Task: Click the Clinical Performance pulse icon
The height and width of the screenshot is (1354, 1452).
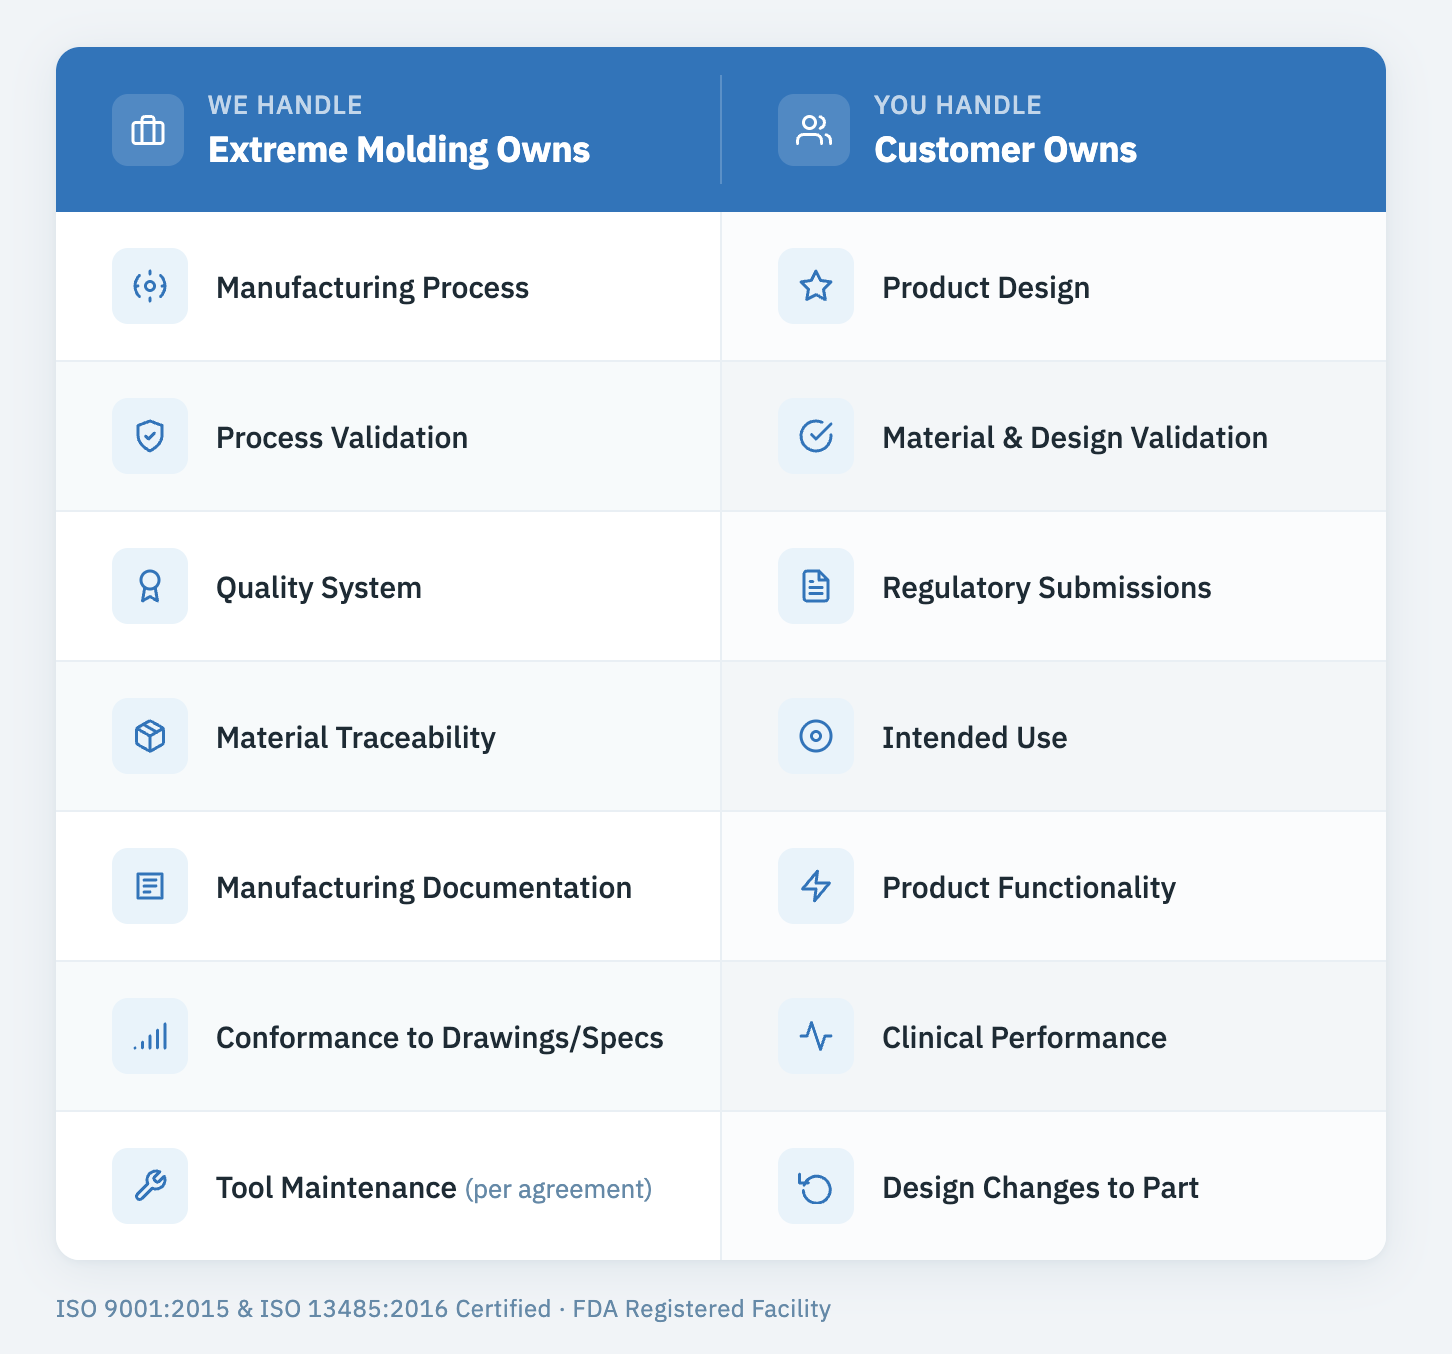Action: click(x=816, y=1036)
